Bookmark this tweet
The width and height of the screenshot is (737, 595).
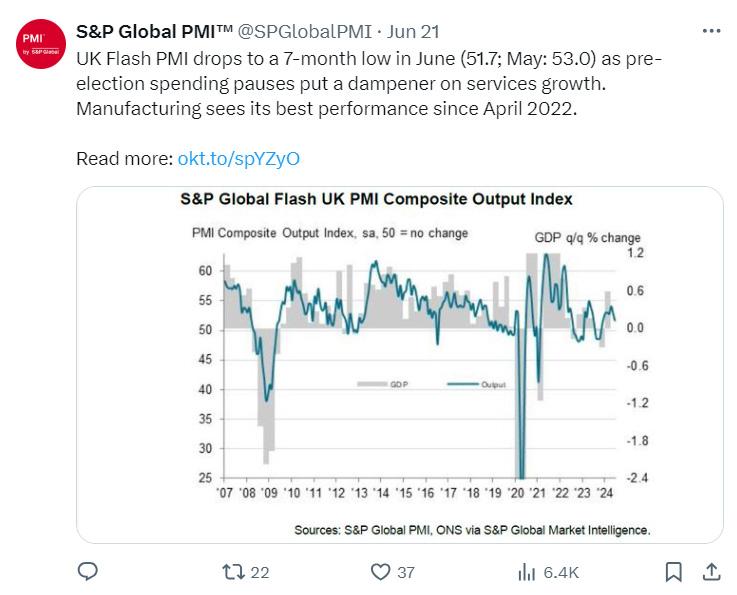click(673, 572)
